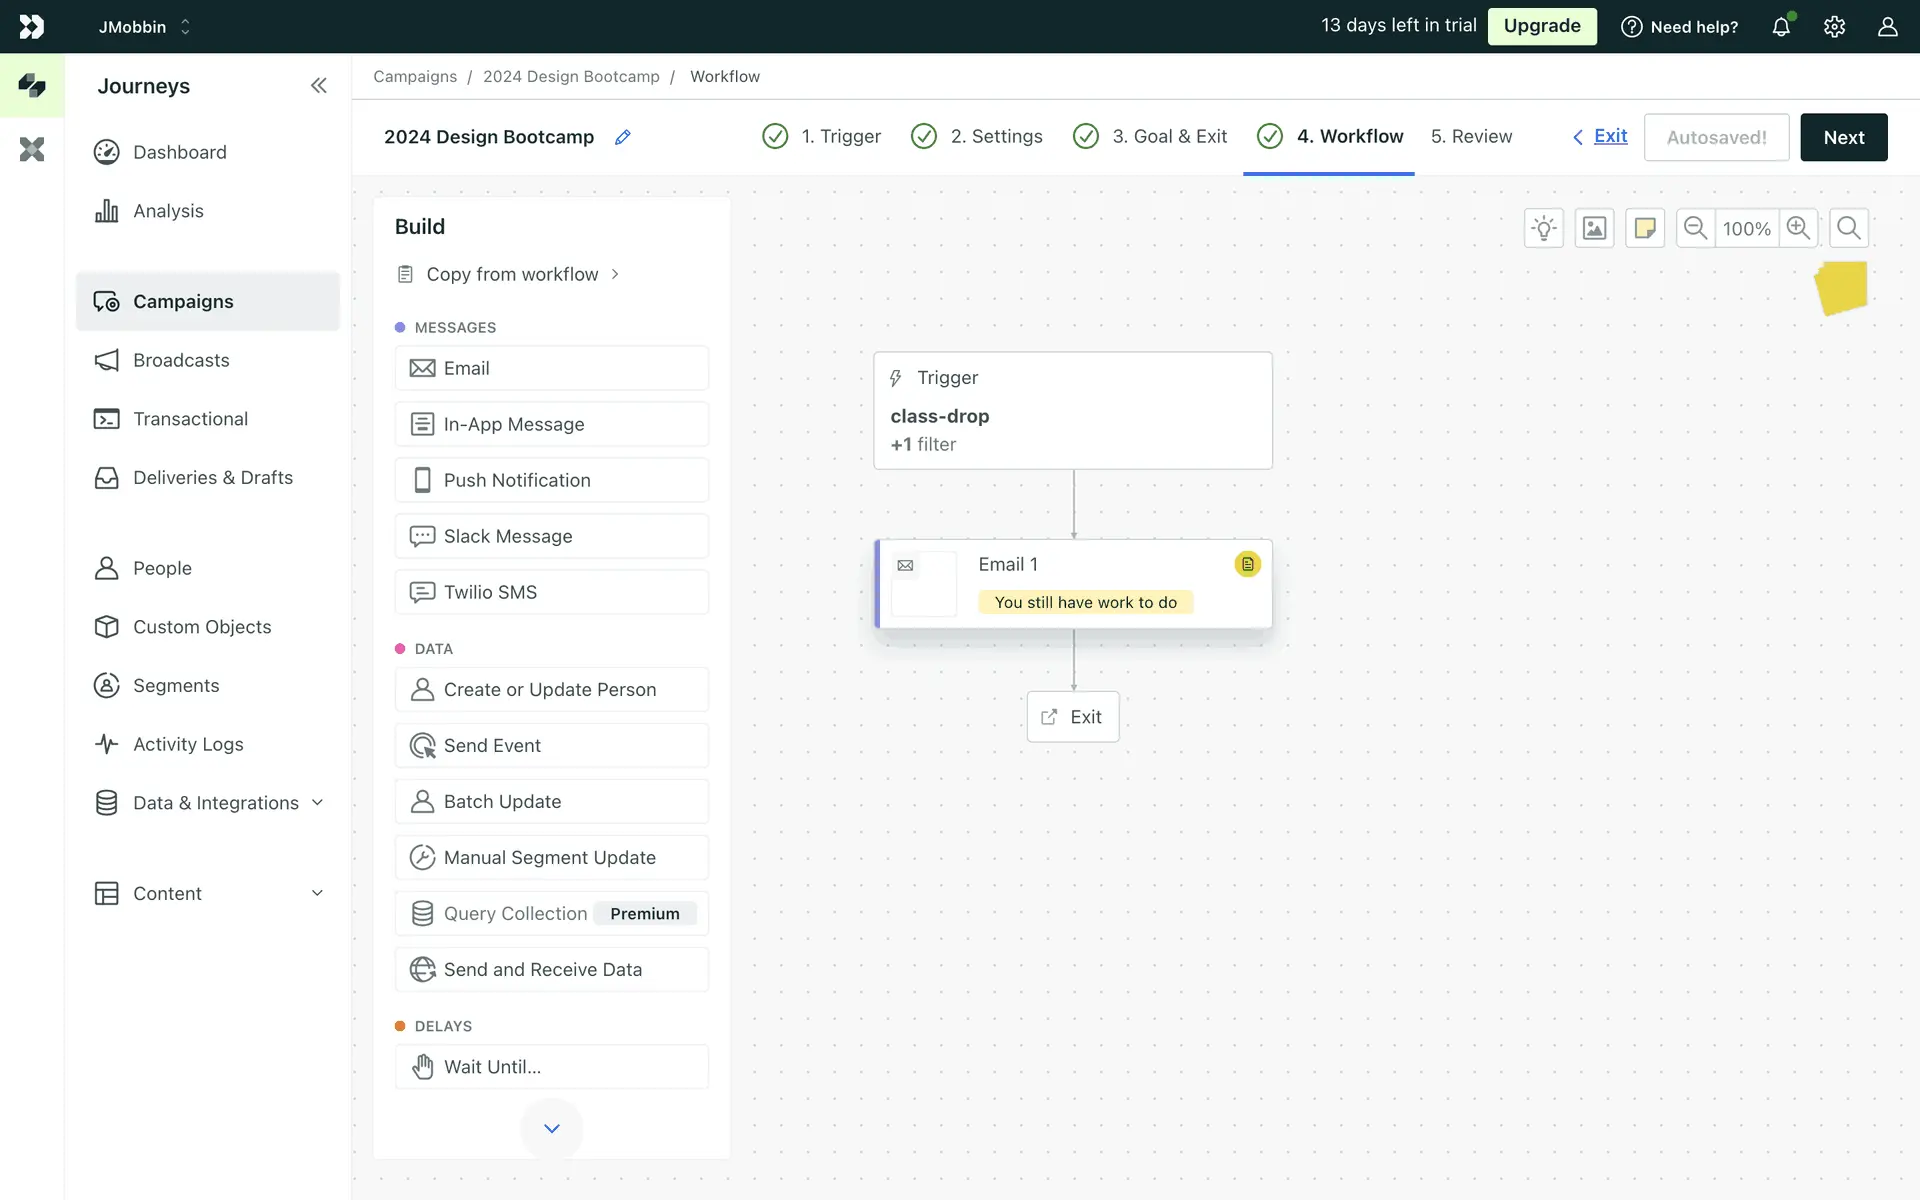Expand Copy from workflow option

click(x=512, y=274)
